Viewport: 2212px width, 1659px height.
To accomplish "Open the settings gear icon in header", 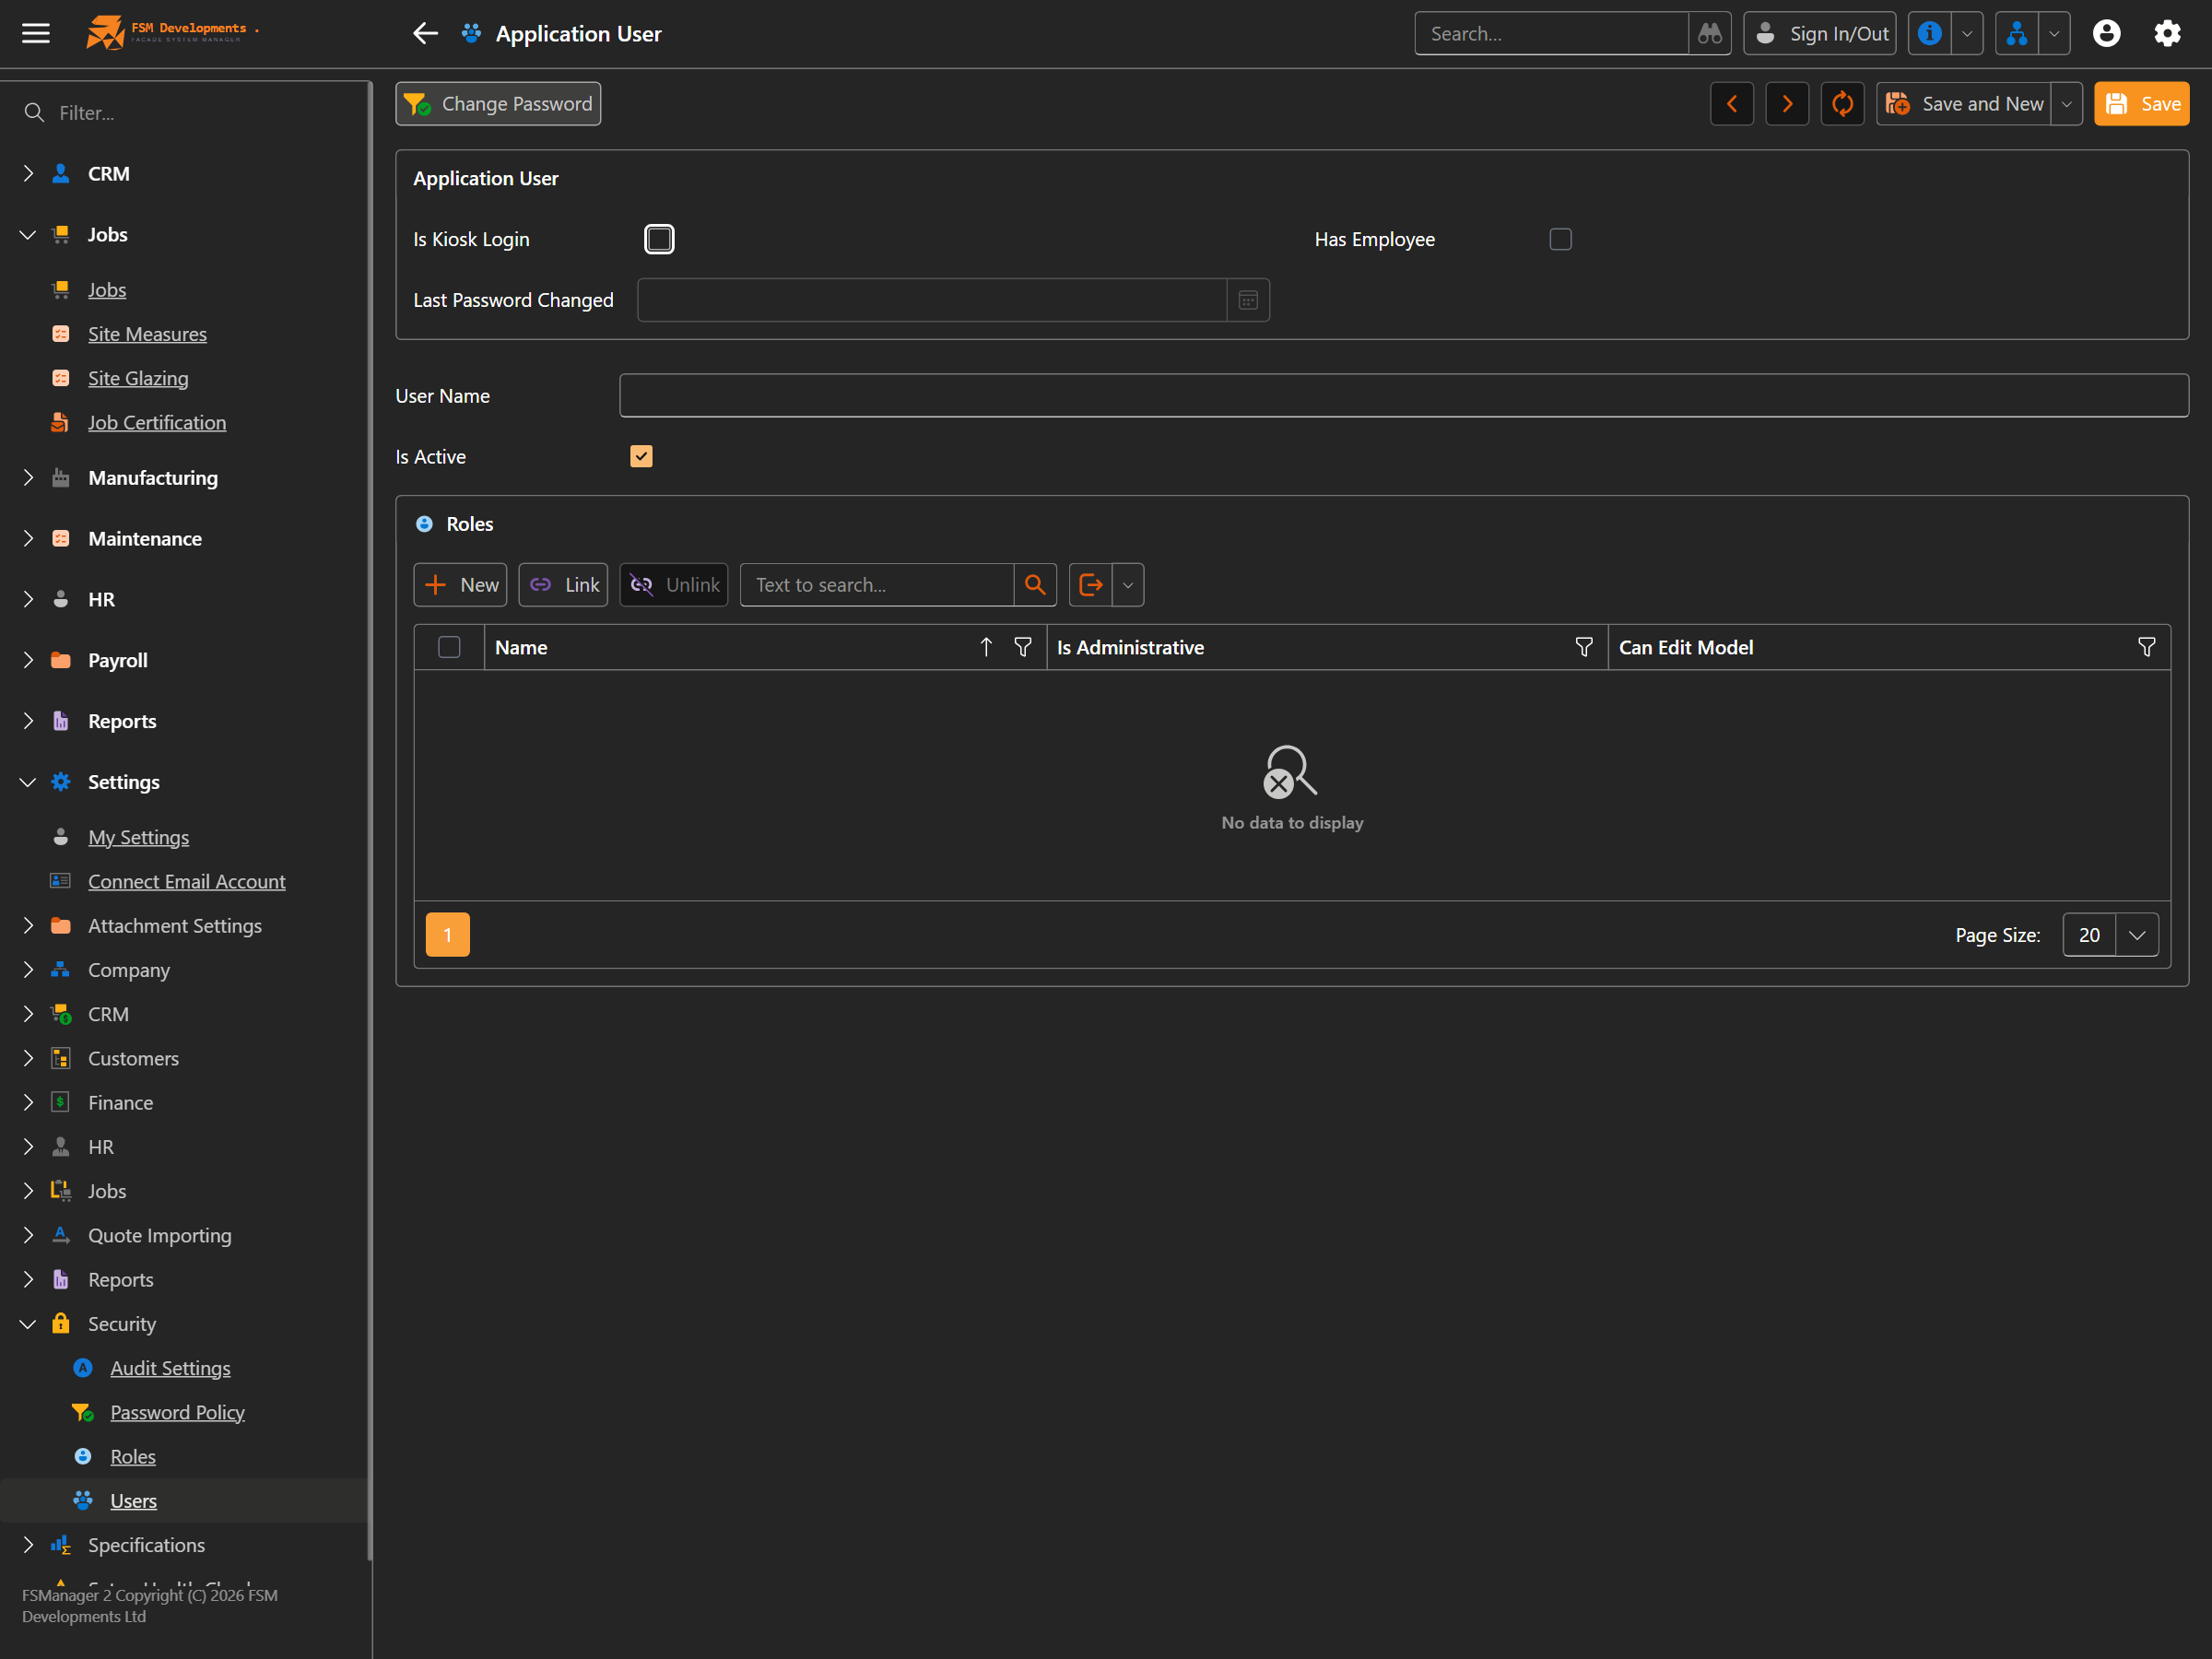I will coord(2166,33).
